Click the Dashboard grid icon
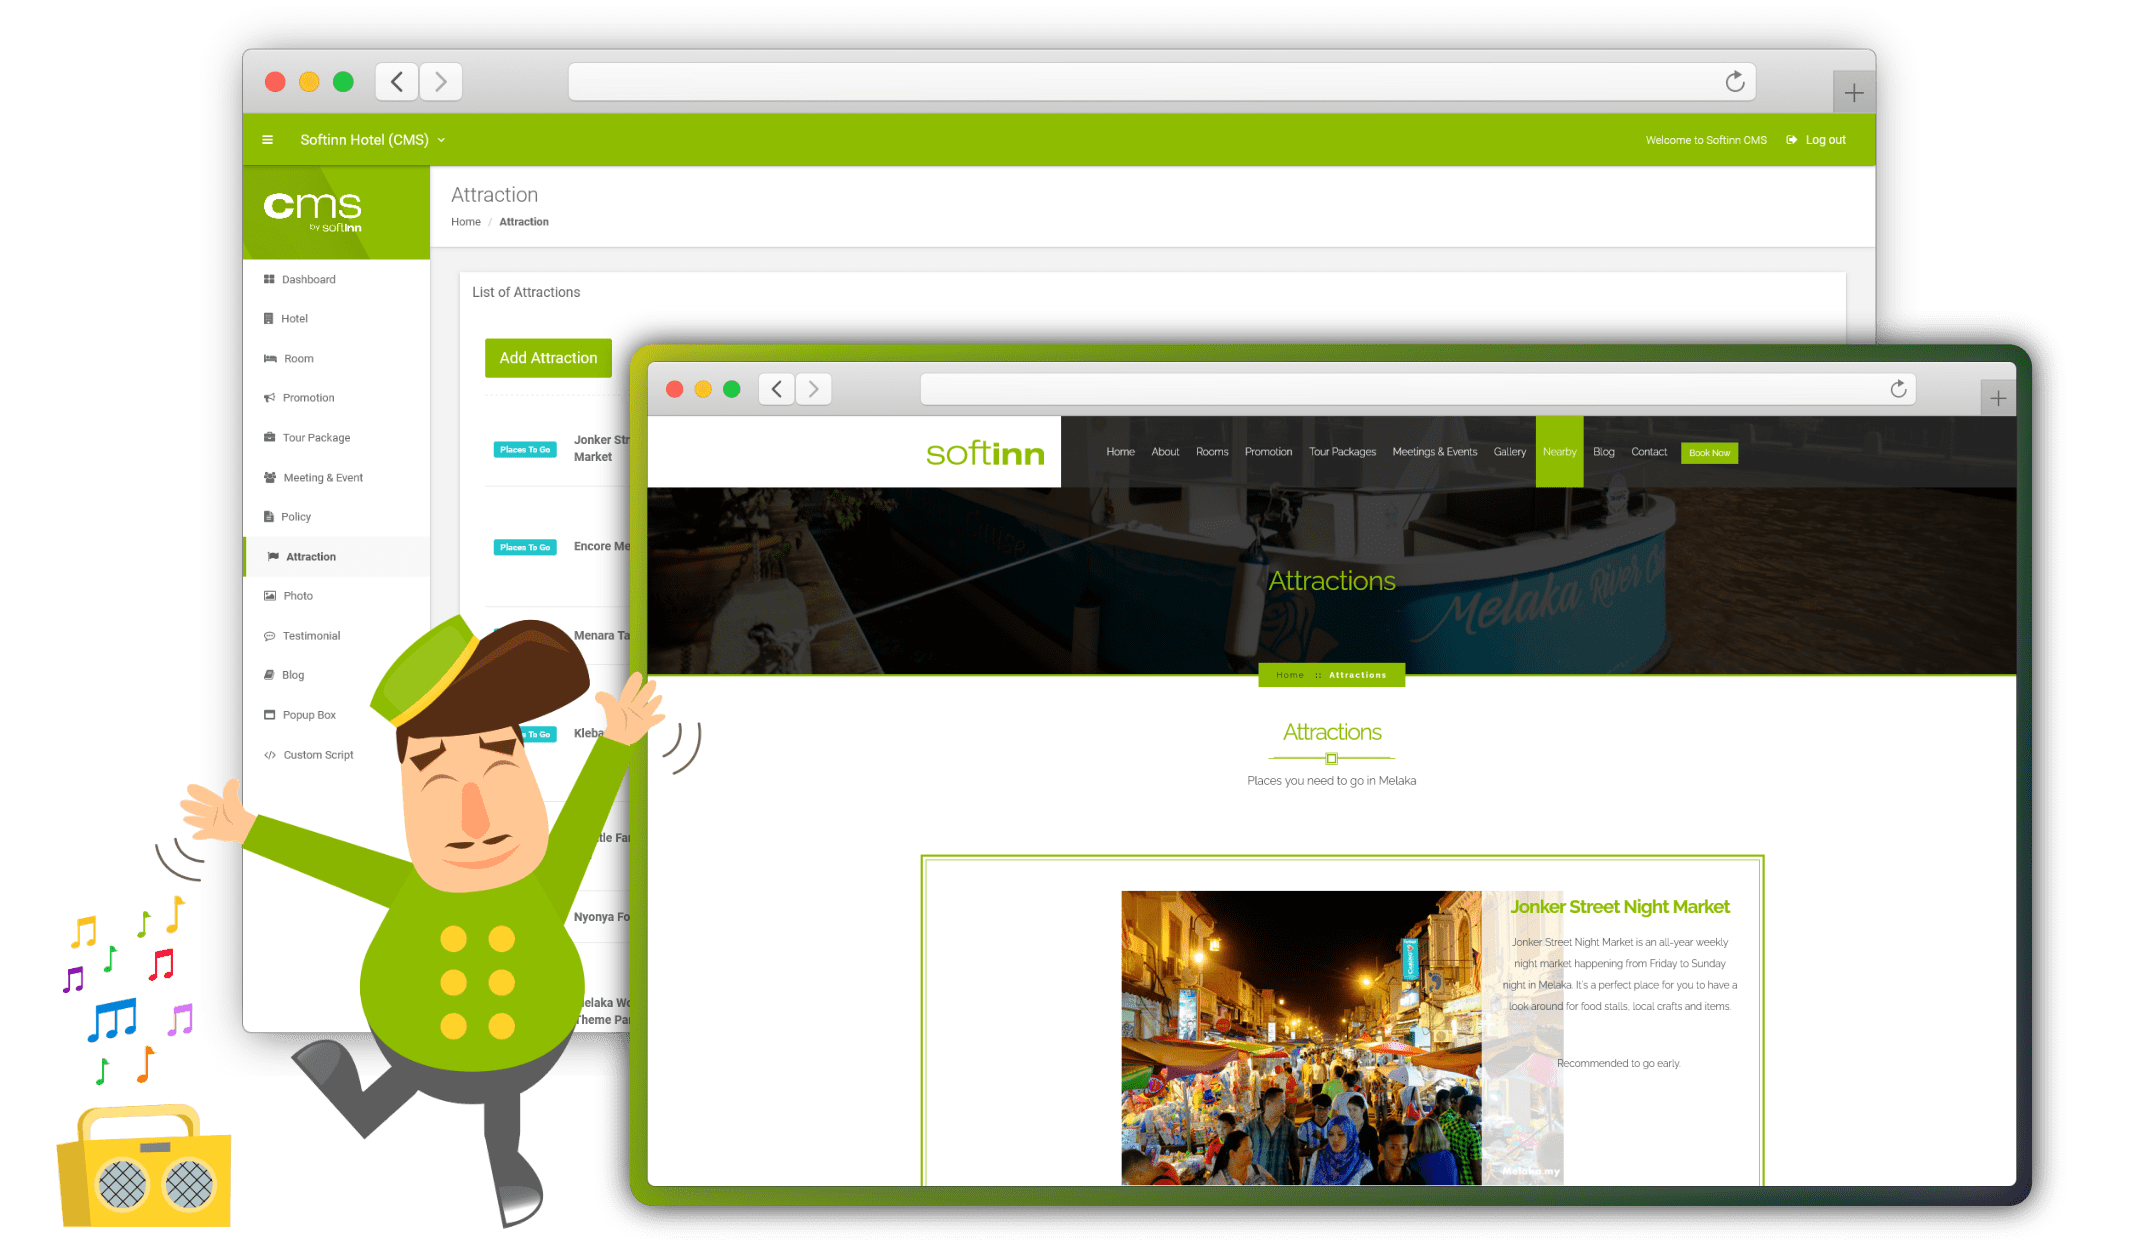This screenshot has height=1250, width=2144. (x=269, y=279)
